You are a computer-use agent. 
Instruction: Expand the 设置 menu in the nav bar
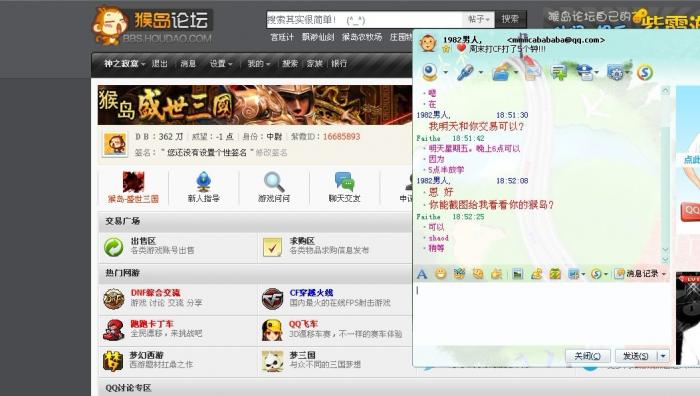coord(221,63)
